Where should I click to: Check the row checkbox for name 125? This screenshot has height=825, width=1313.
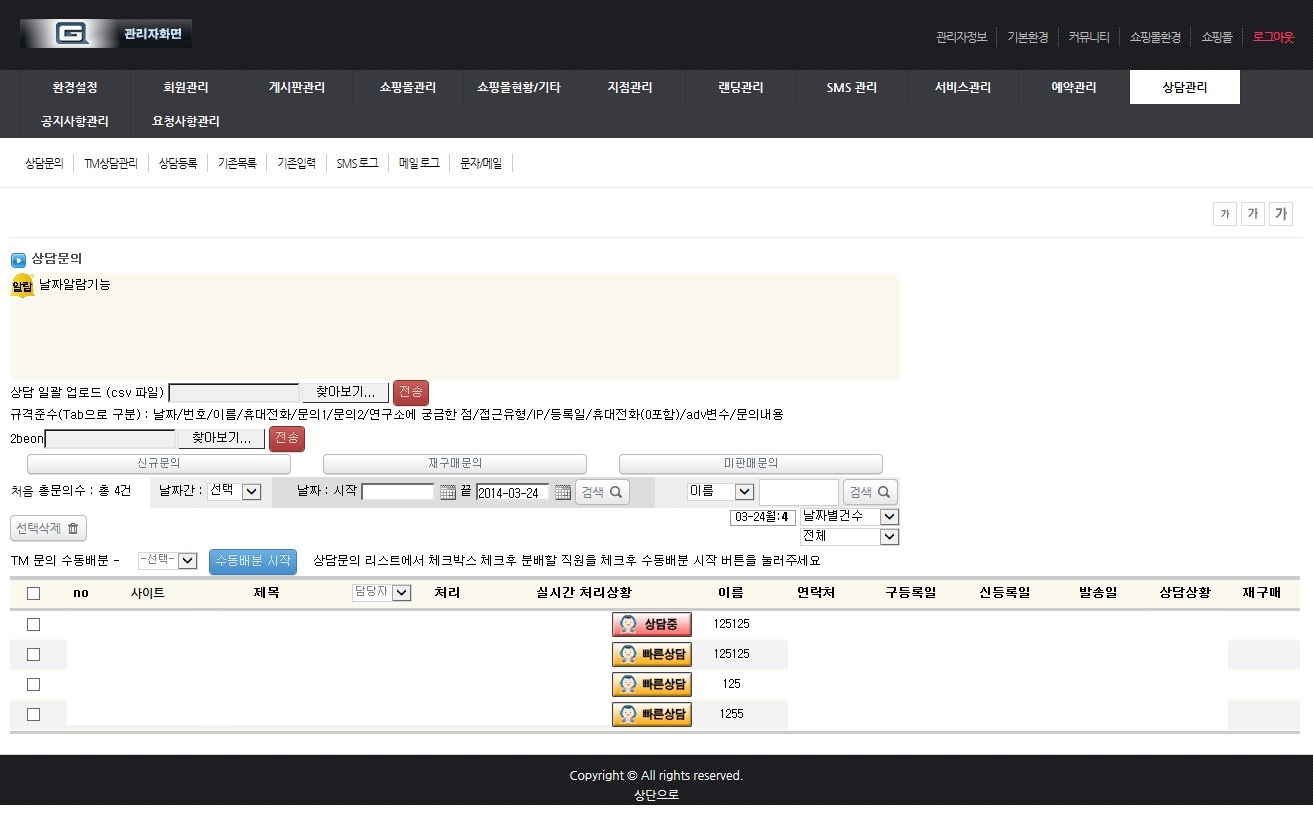tap(33, 684)
